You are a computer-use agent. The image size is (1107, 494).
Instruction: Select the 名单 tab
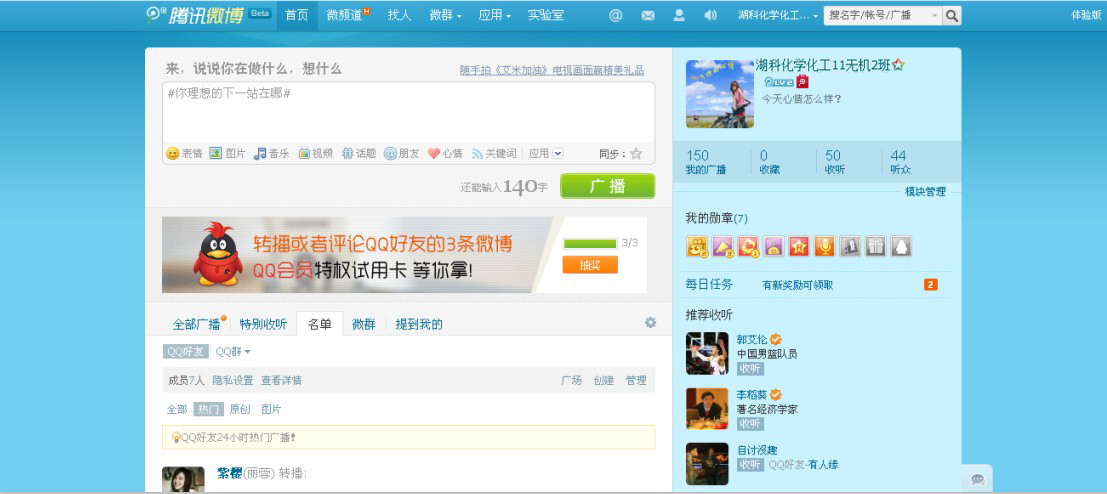[320, 325]
